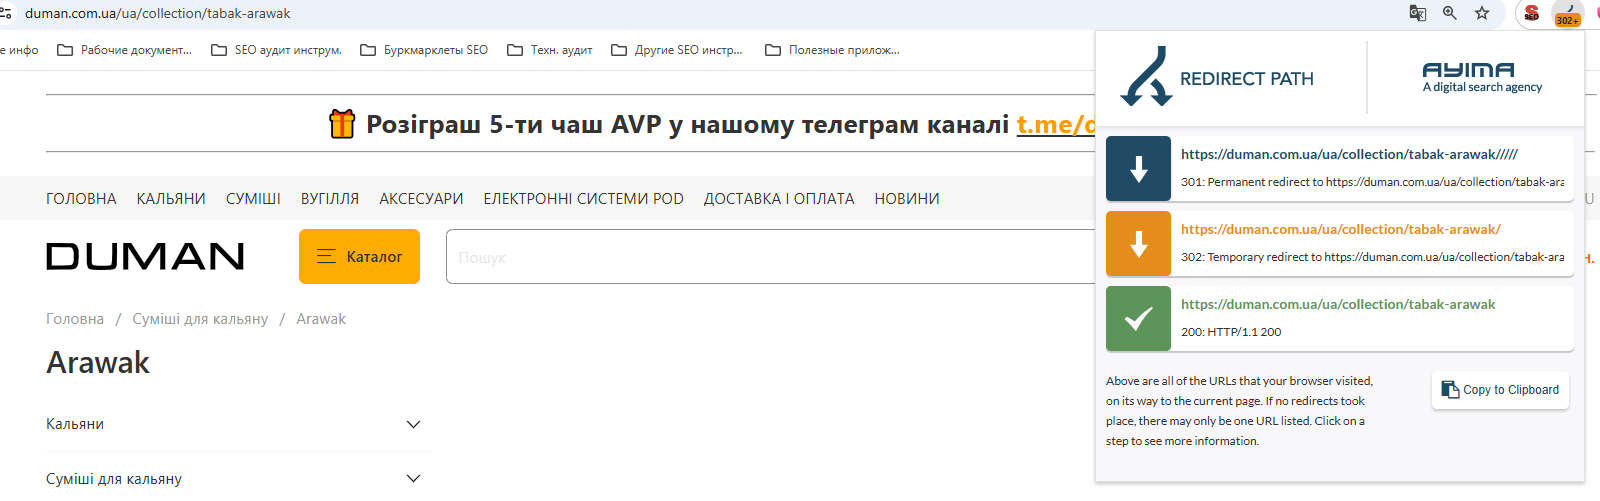Click the DUMAN site logo

[145, 257]
